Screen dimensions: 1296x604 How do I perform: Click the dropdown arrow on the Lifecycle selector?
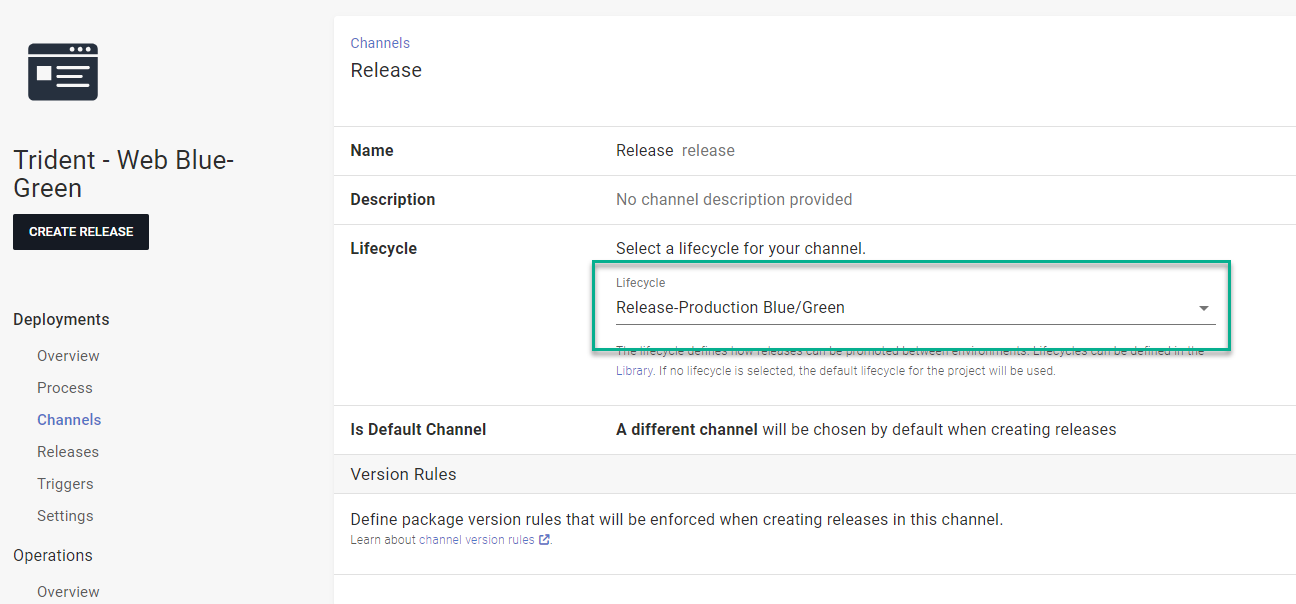click(x=1203, y=308)
